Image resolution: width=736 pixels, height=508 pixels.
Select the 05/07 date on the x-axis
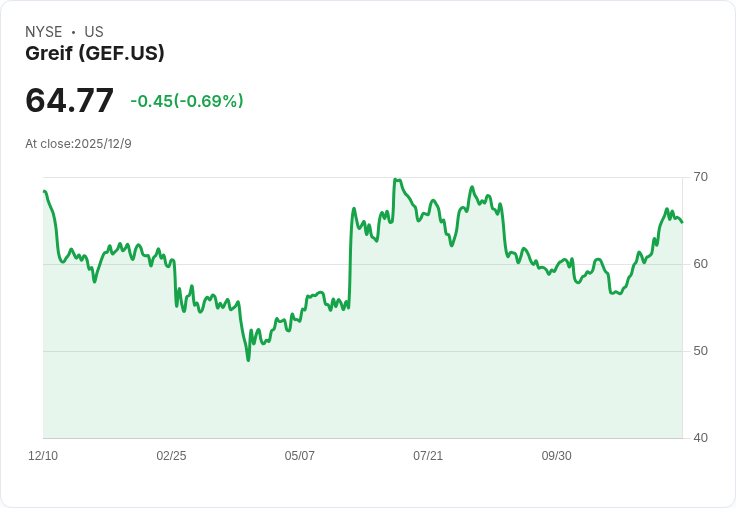click(299, 456)
